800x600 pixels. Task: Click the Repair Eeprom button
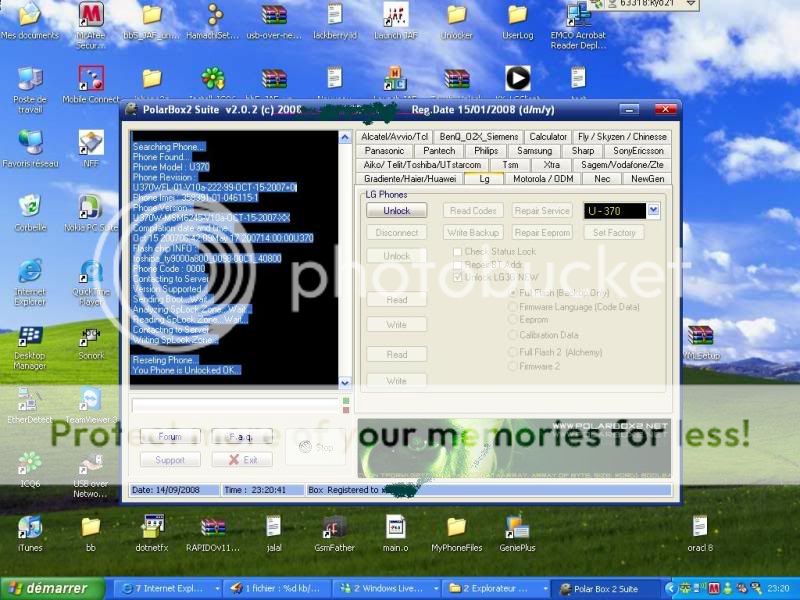coord(542,233)
